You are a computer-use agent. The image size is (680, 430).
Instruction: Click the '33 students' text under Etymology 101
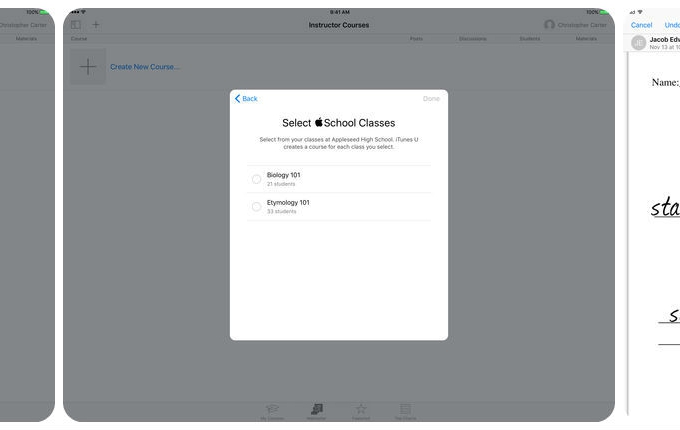(281, 212)
